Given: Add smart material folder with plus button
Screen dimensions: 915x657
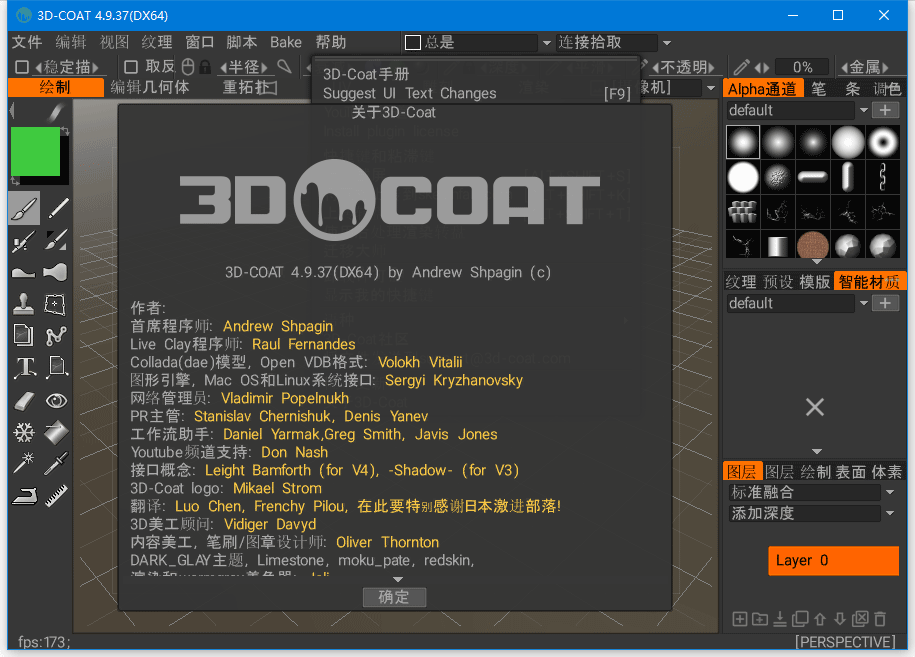Looking at the screenshot, I should [x=885, y=303].
